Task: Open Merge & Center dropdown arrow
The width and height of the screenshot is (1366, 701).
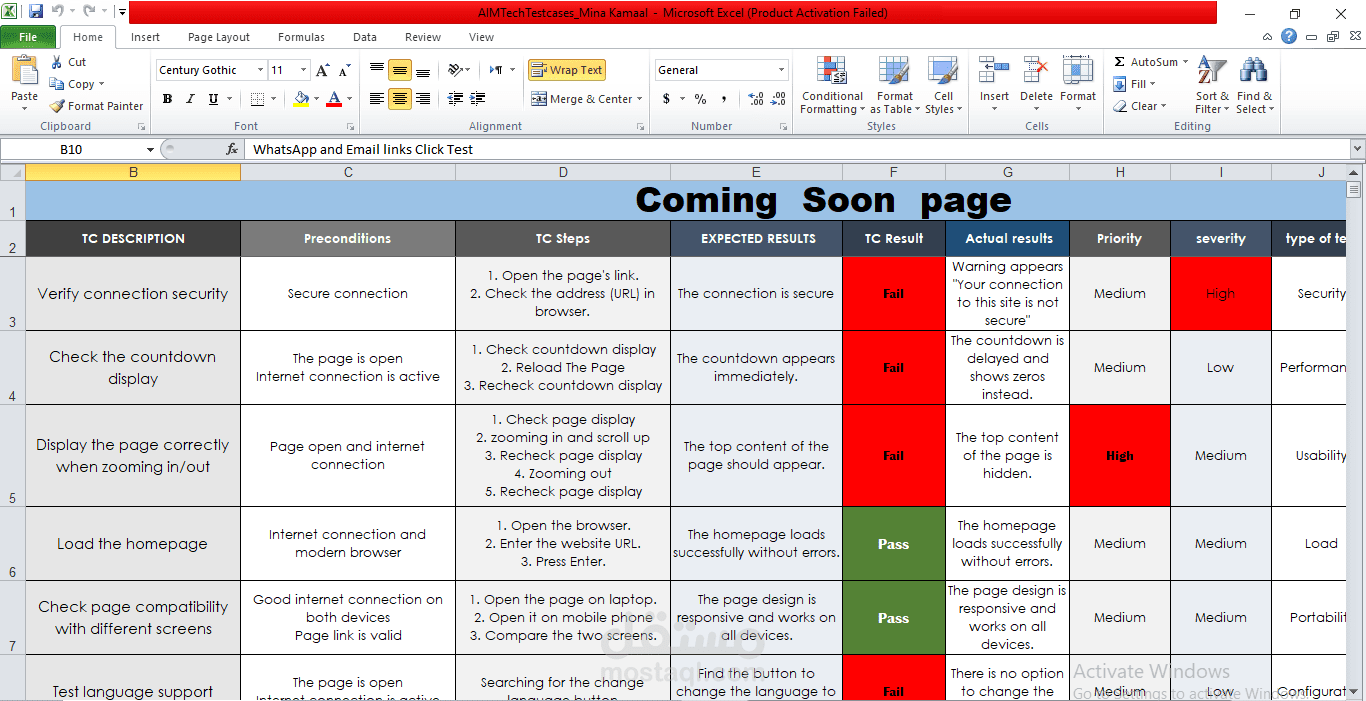Action: click(x=641, y=99)
